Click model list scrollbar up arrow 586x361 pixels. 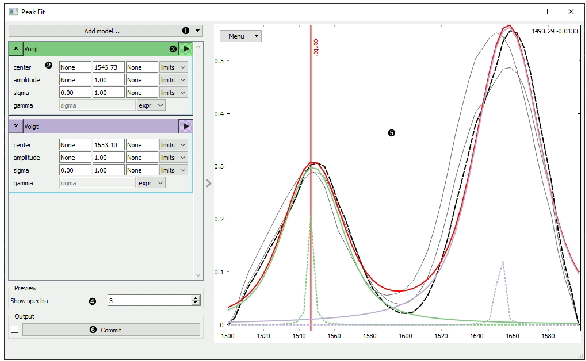pyautogui.click(x=198, y=47)
